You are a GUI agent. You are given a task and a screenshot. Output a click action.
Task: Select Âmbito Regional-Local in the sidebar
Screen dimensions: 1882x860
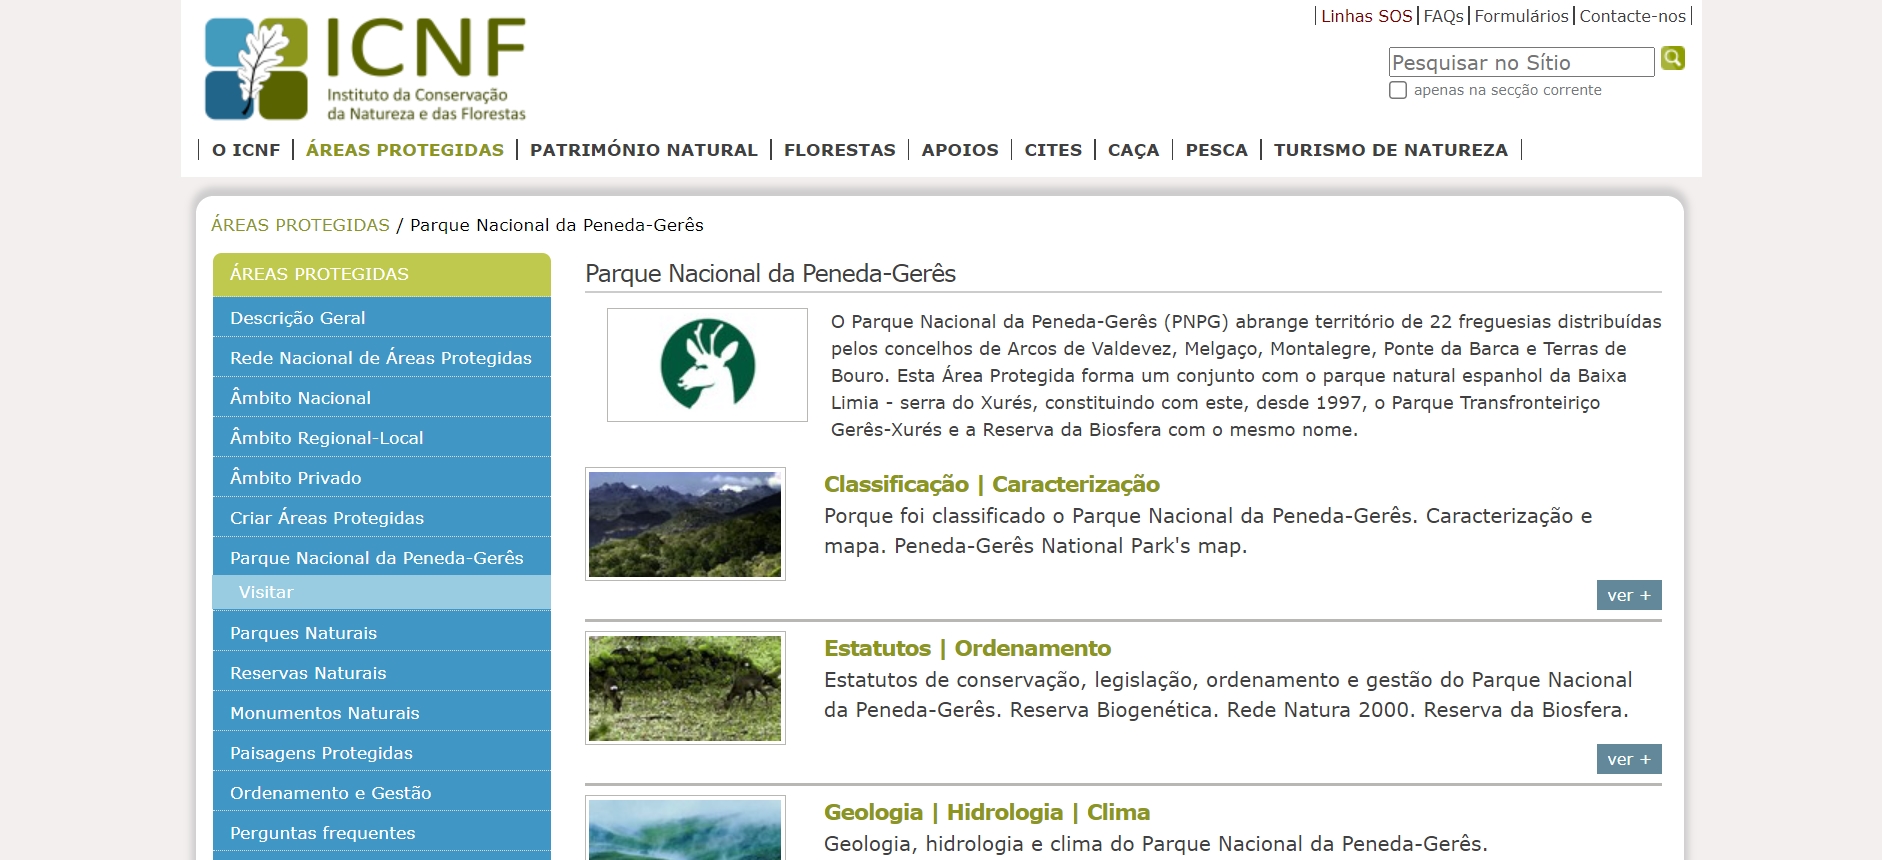click(x=382, y=437)
